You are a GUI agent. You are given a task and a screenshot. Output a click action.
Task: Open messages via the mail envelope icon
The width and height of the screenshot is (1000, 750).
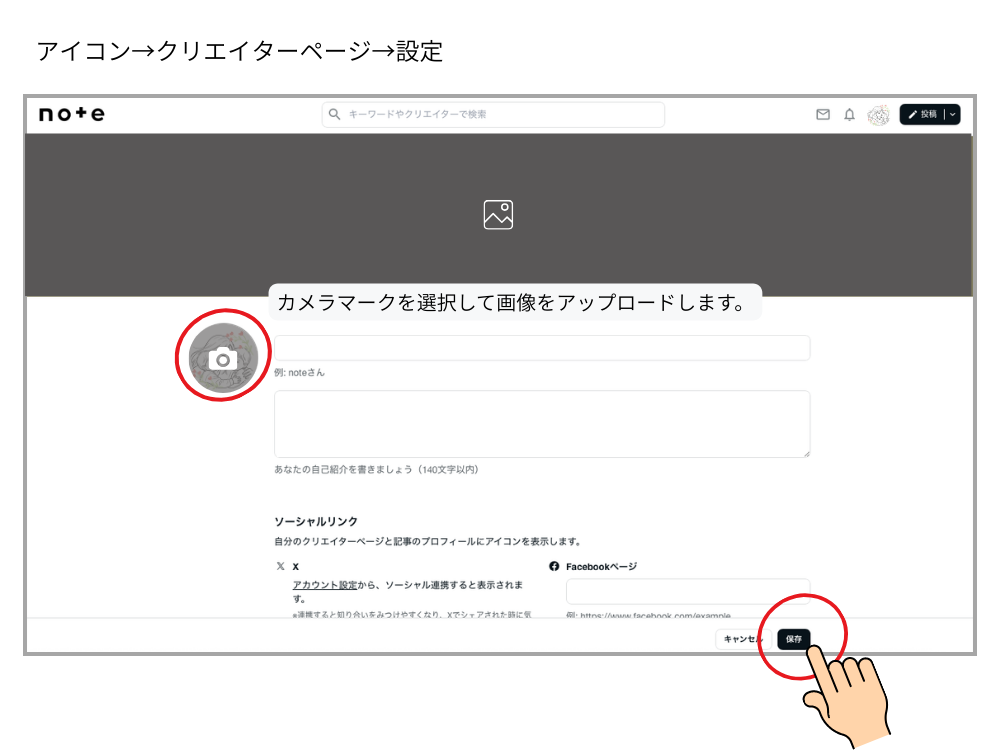pos(822,114)
